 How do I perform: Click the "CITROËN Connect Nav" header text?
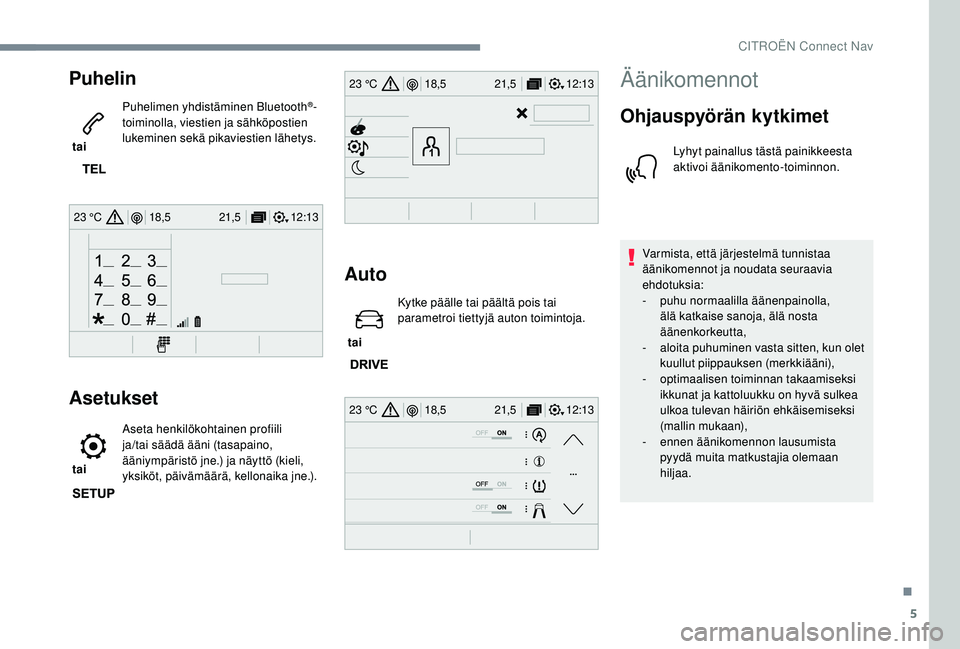(x=806, y=46)
